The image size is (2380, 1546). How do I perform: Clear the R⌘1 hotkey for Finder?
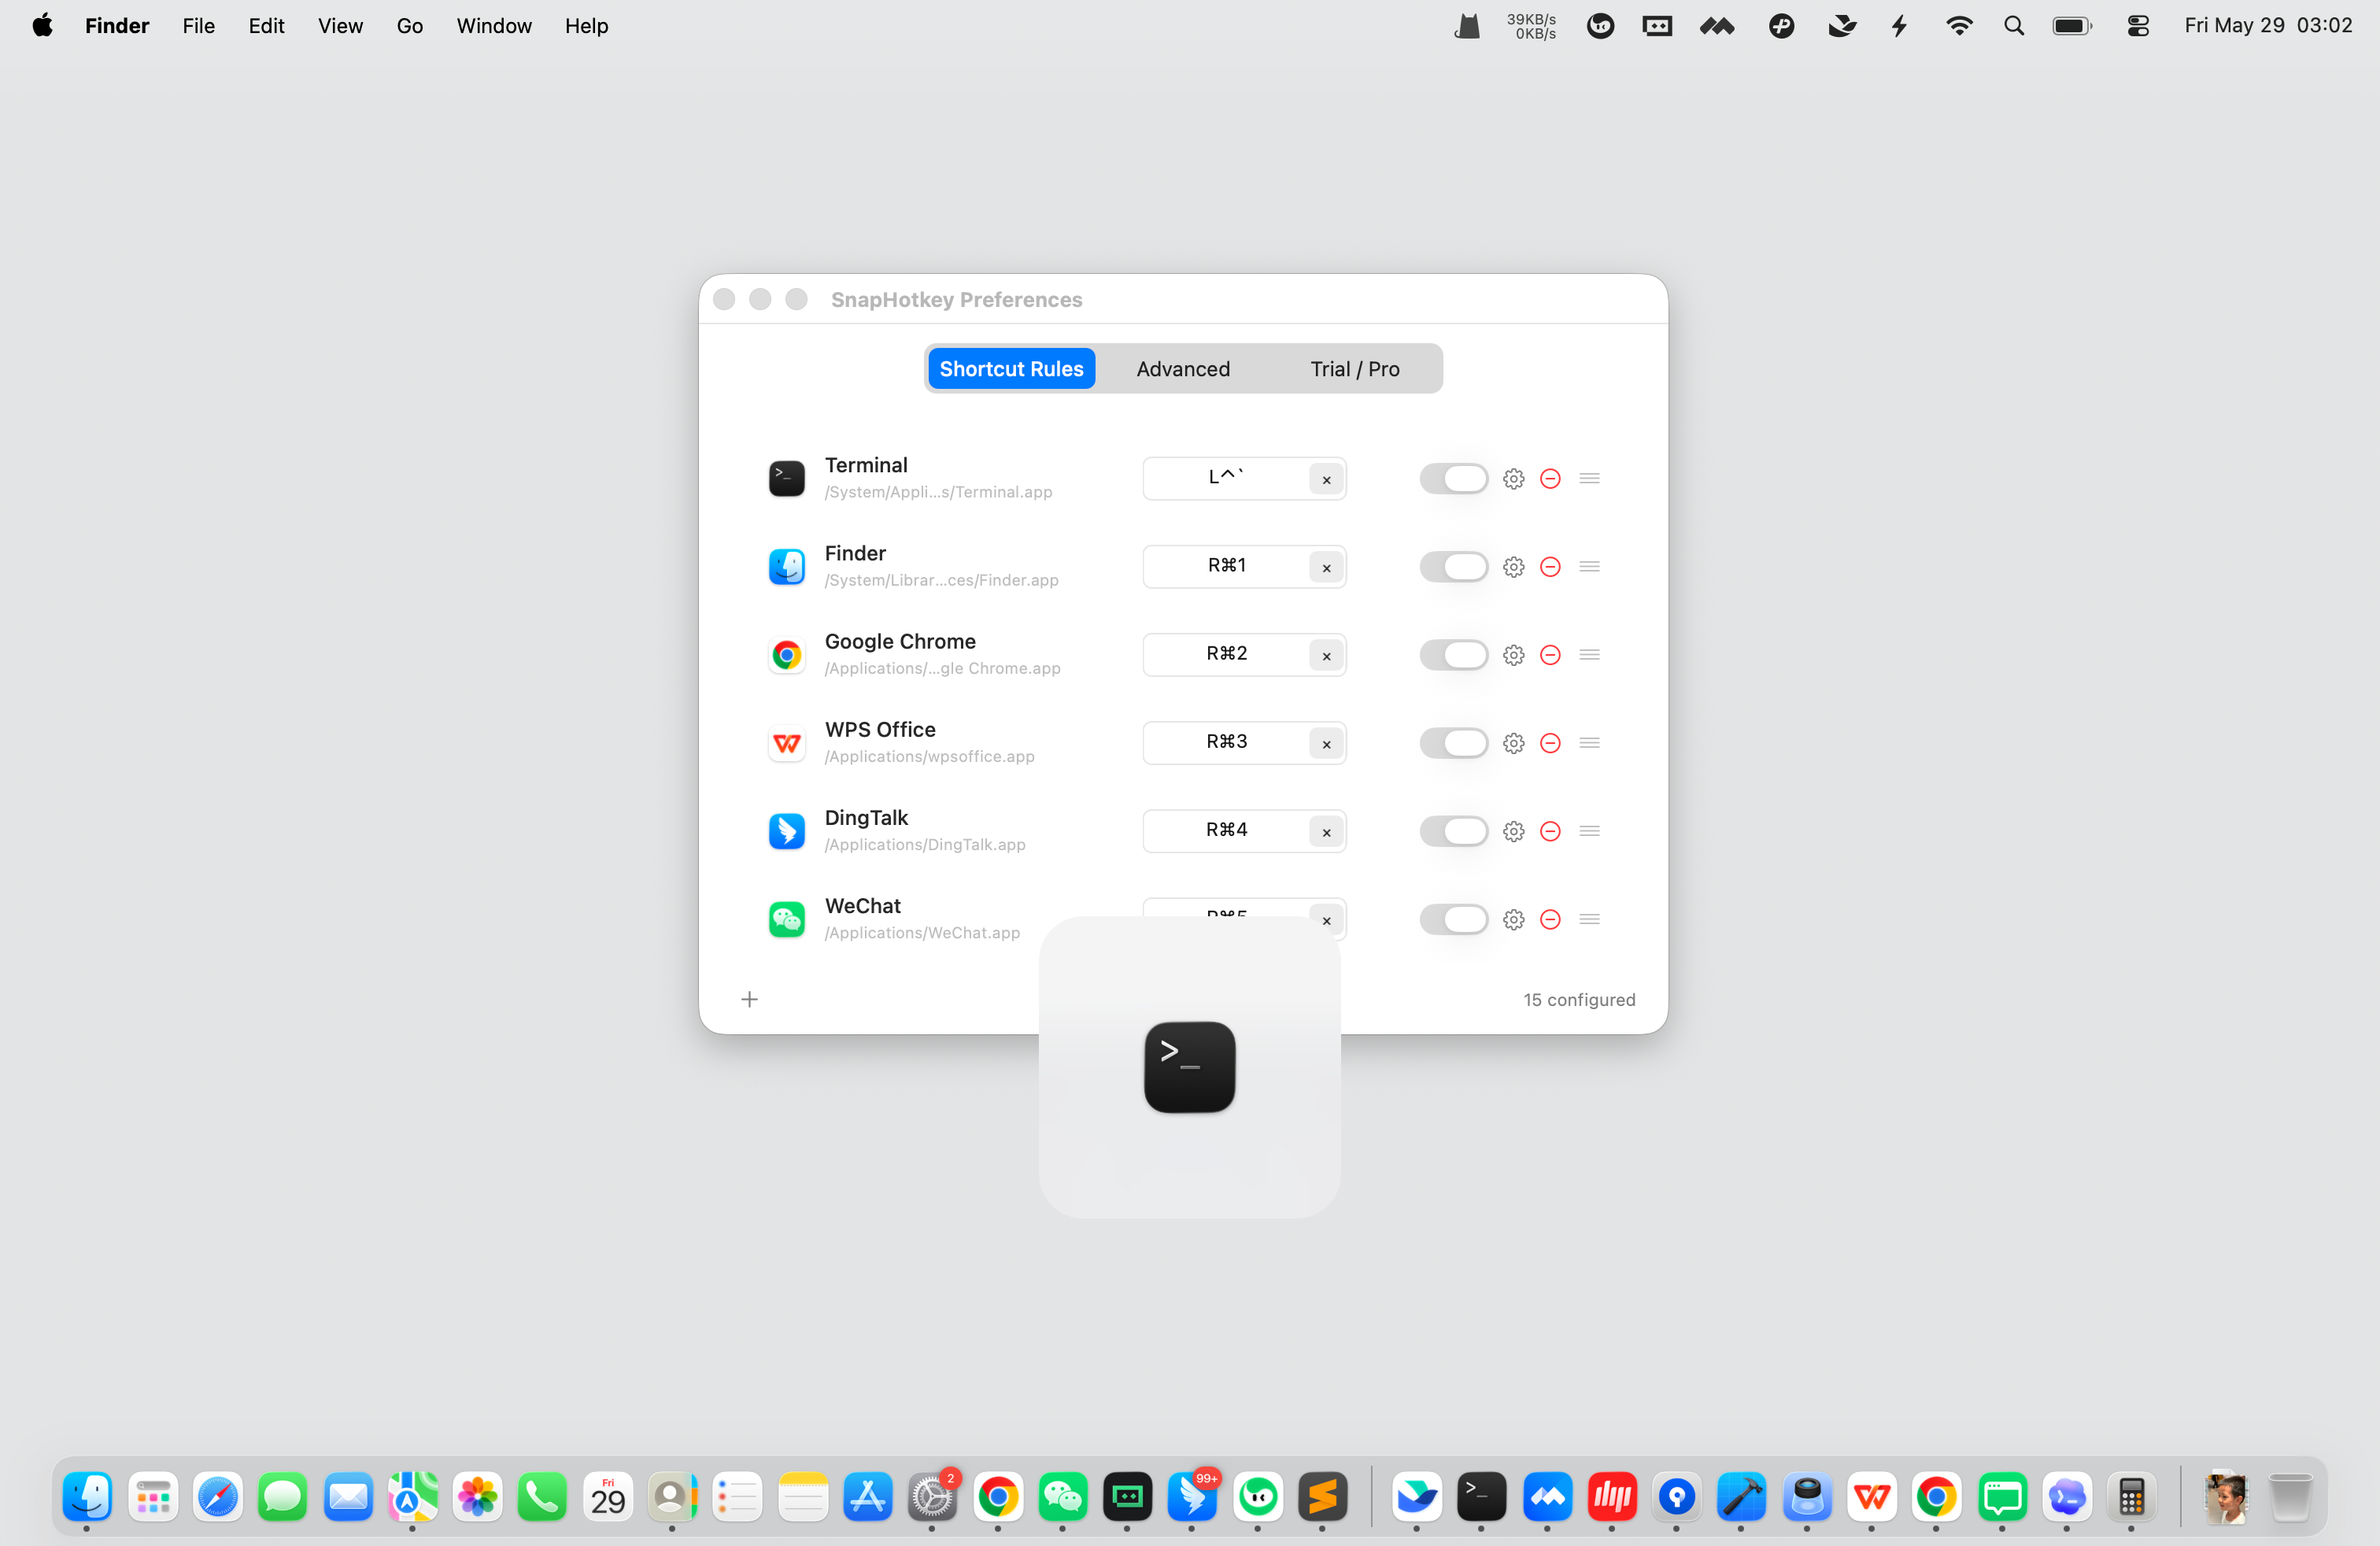[1326, 567]
